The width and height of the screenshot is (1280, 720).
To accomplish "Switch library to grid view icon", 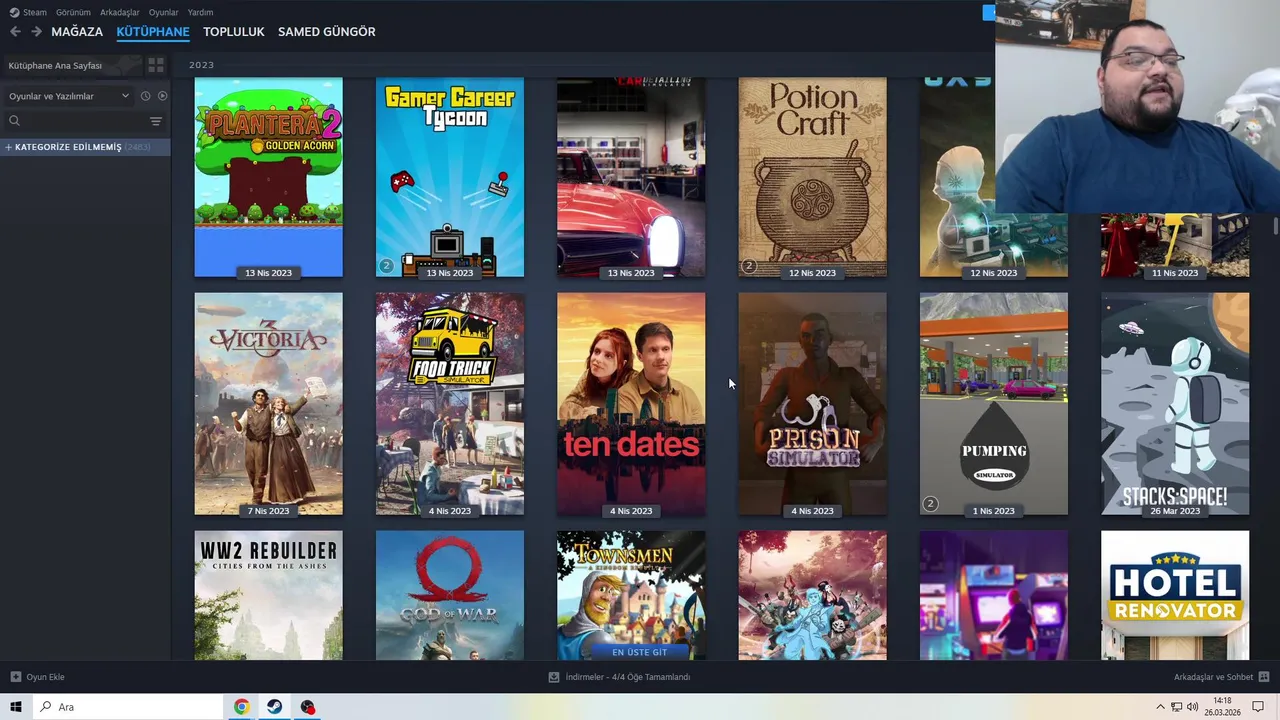I will [156, 65].
